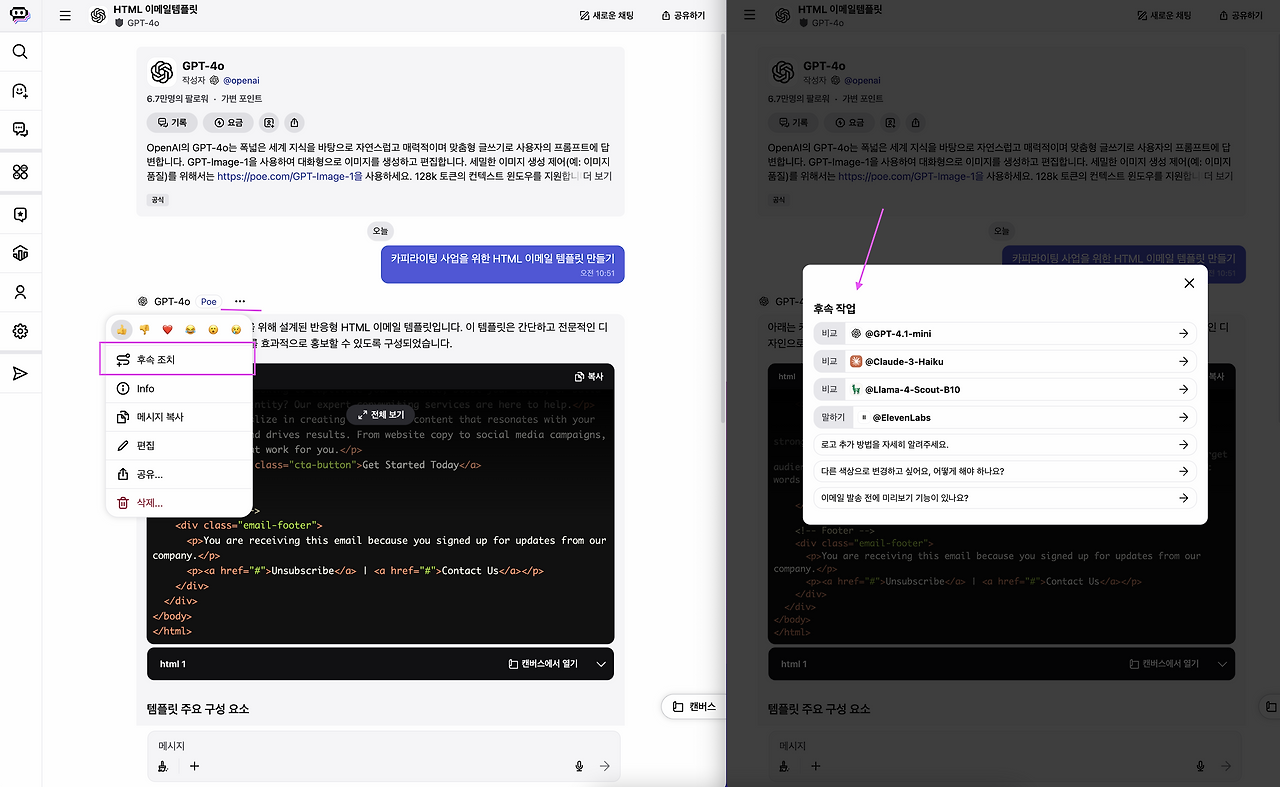Close the 후속 작업 dialog with X

pos(1189,283)
